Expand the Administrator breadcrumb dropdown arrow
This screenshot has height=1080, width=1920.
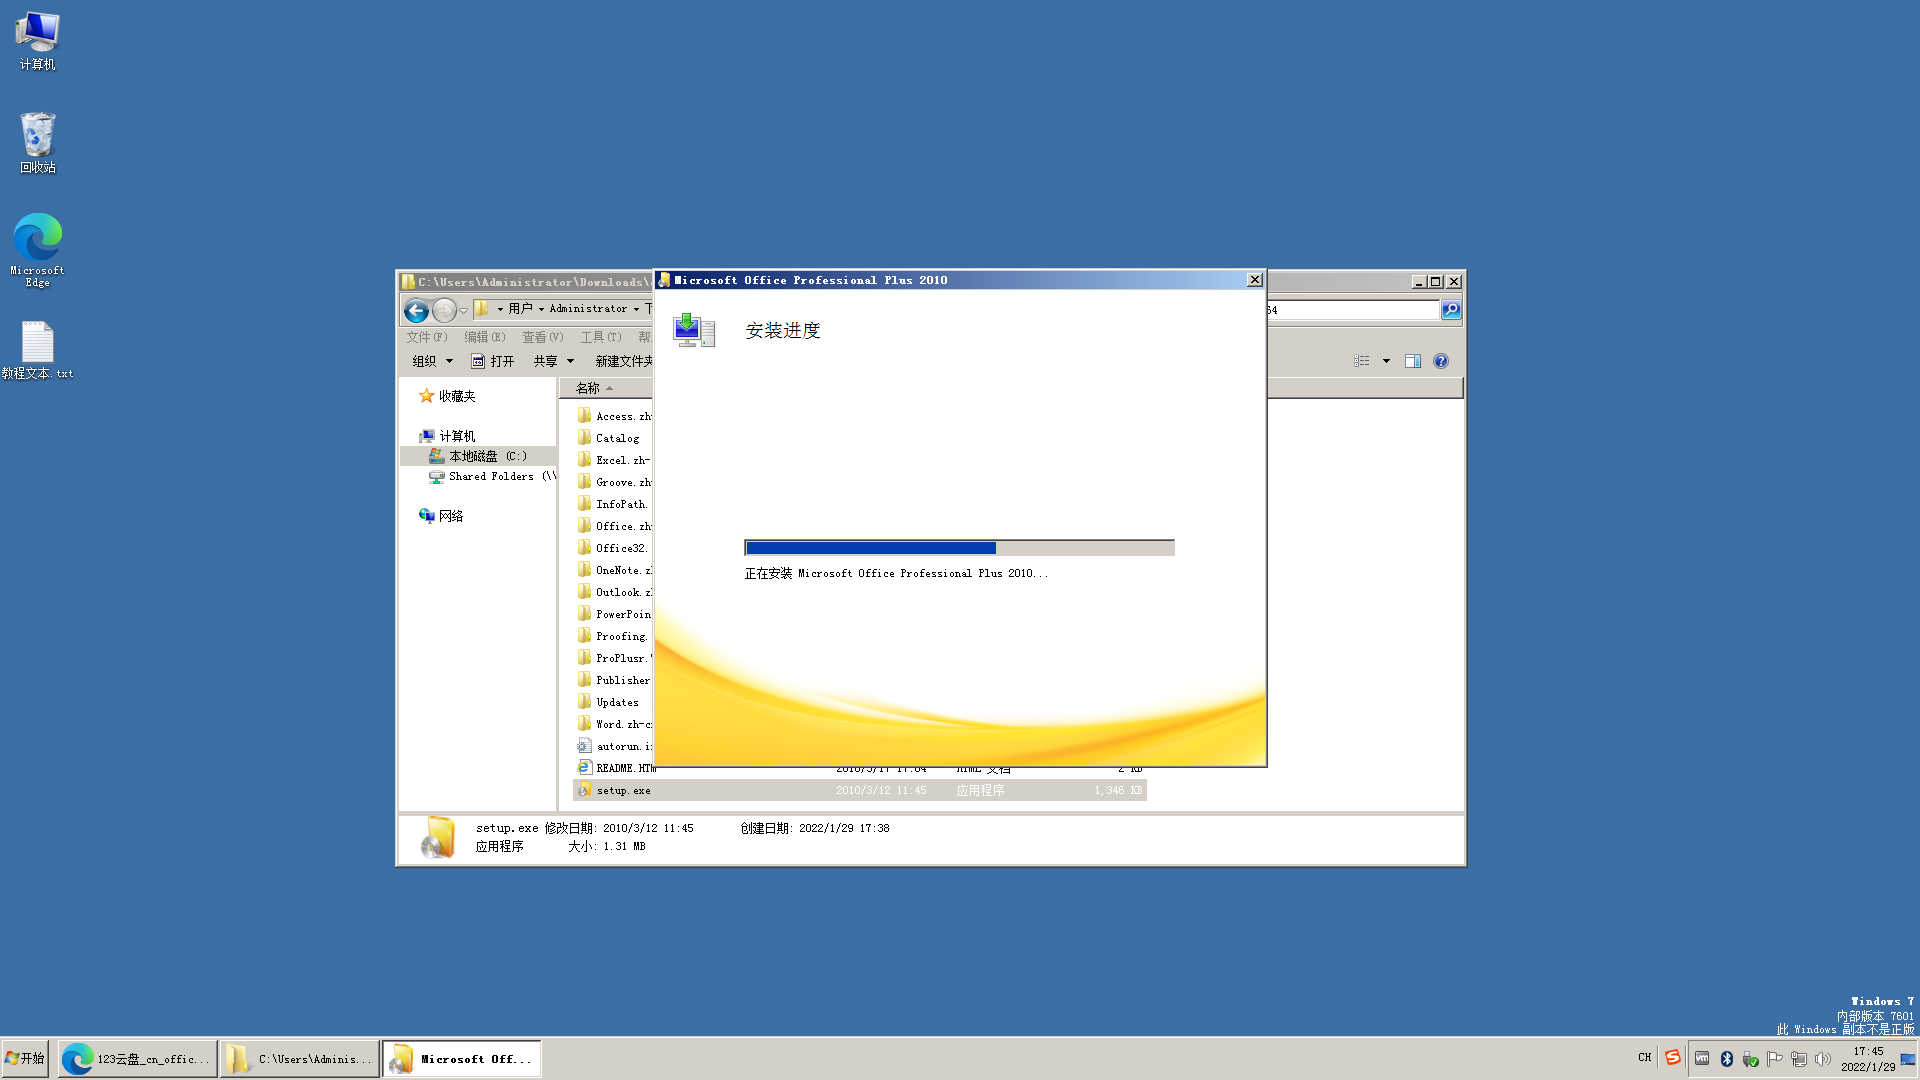click(x=636, y=309)
